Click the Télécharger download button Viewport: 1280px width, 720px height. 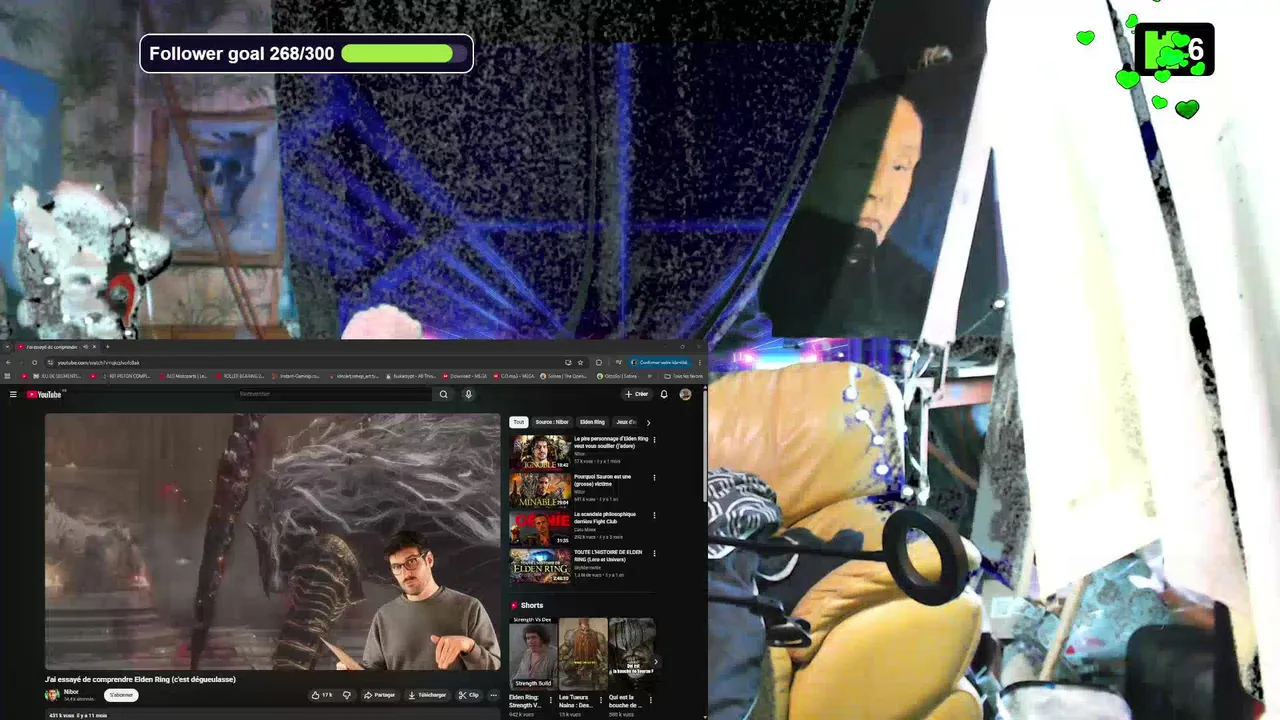coord(427,695)
